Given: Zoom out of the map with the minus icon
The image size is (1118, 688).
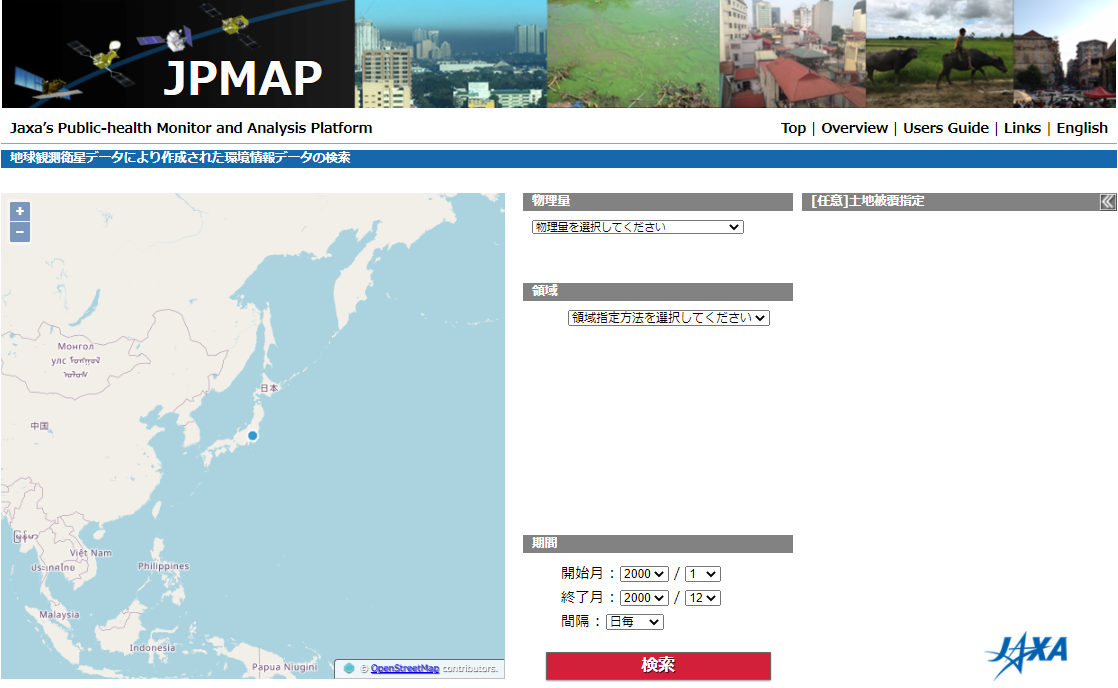Looking at the screenshot, I should coord(19,232).
